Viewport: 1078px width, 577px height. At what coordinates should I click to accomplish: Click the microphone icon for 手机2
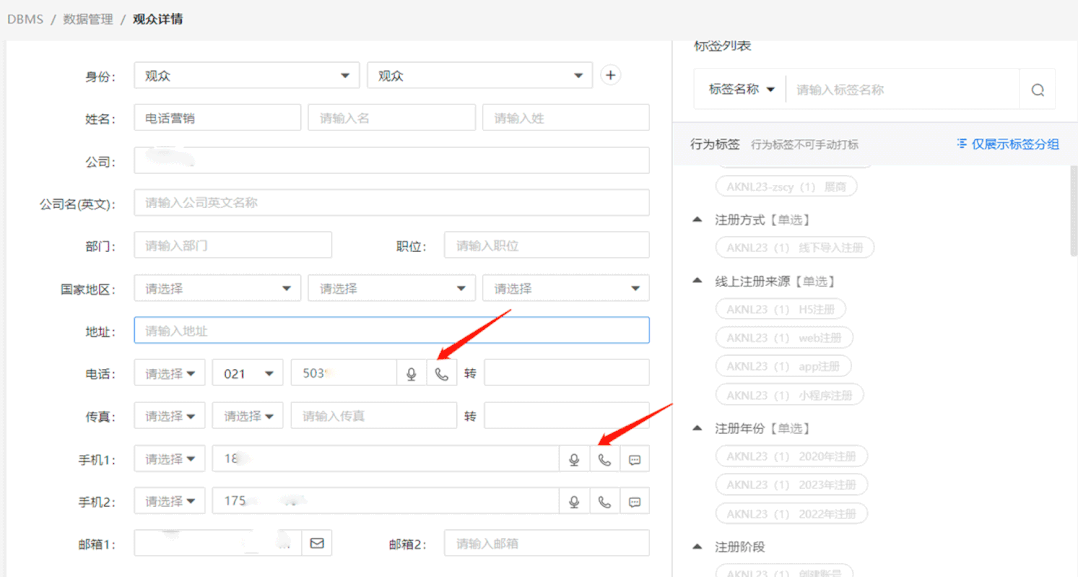pyautogui.click(x=574, y=502)
